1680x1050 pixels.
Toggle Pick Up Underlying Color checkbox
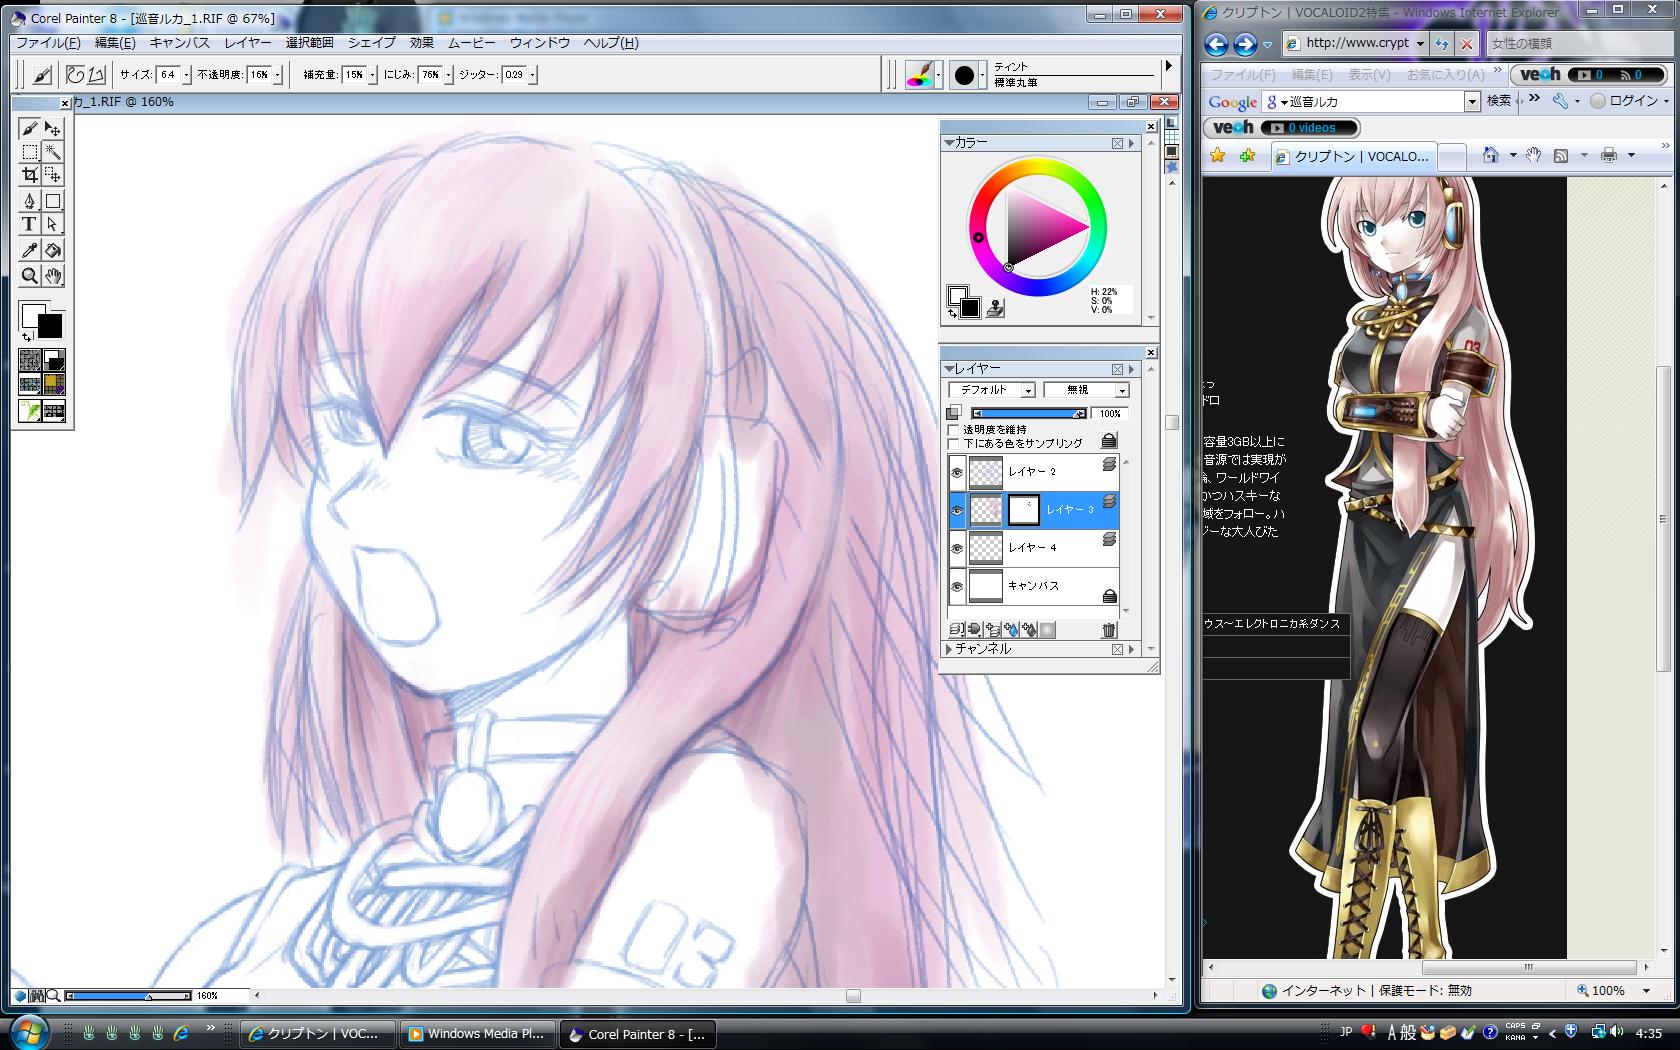[953, 443]
